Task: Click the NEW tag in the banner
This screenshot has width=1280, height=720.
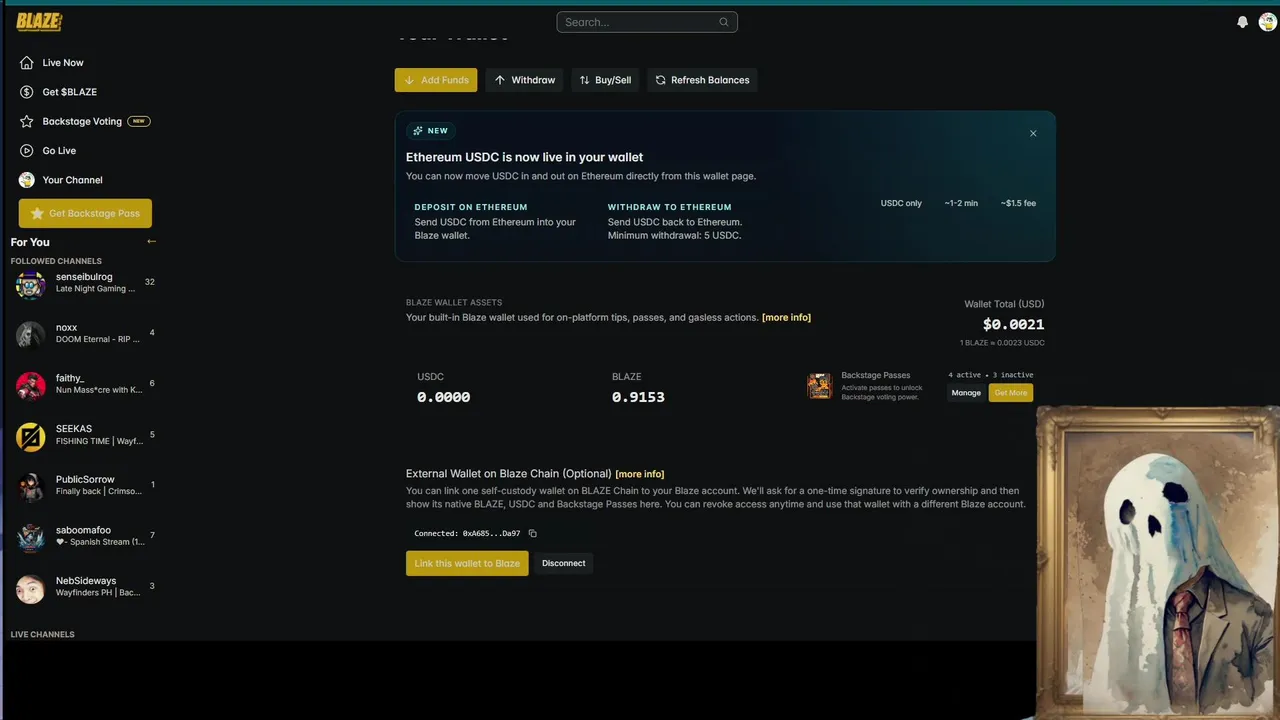Action: click(x=431, y=131)
